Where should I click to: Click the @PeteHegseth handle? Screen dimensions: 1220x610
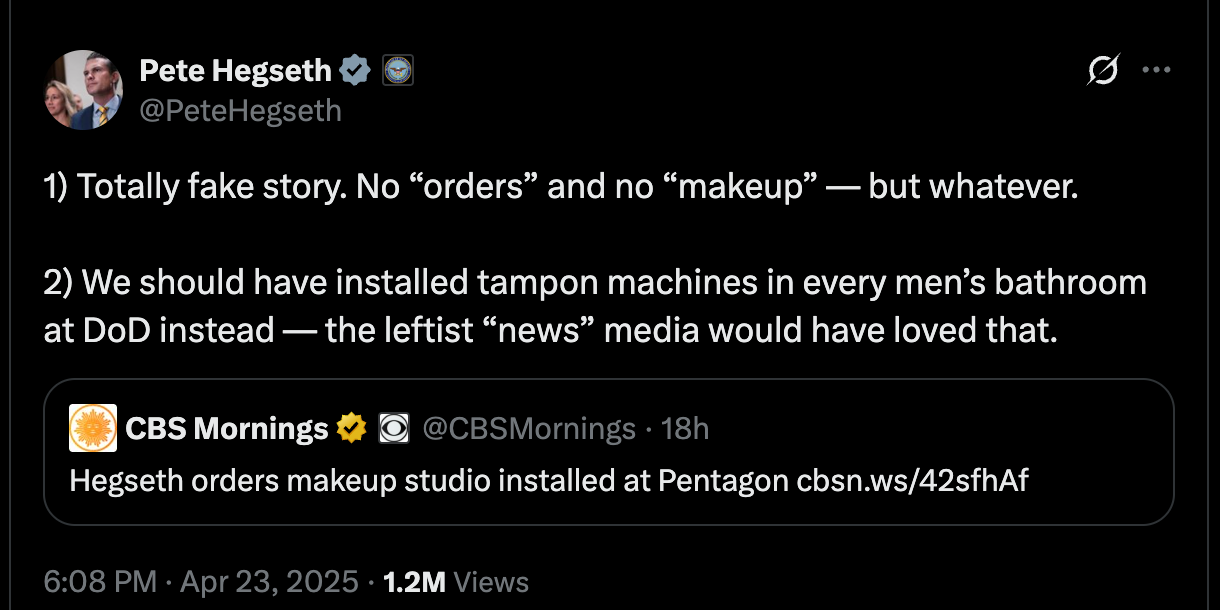point(240,110)
